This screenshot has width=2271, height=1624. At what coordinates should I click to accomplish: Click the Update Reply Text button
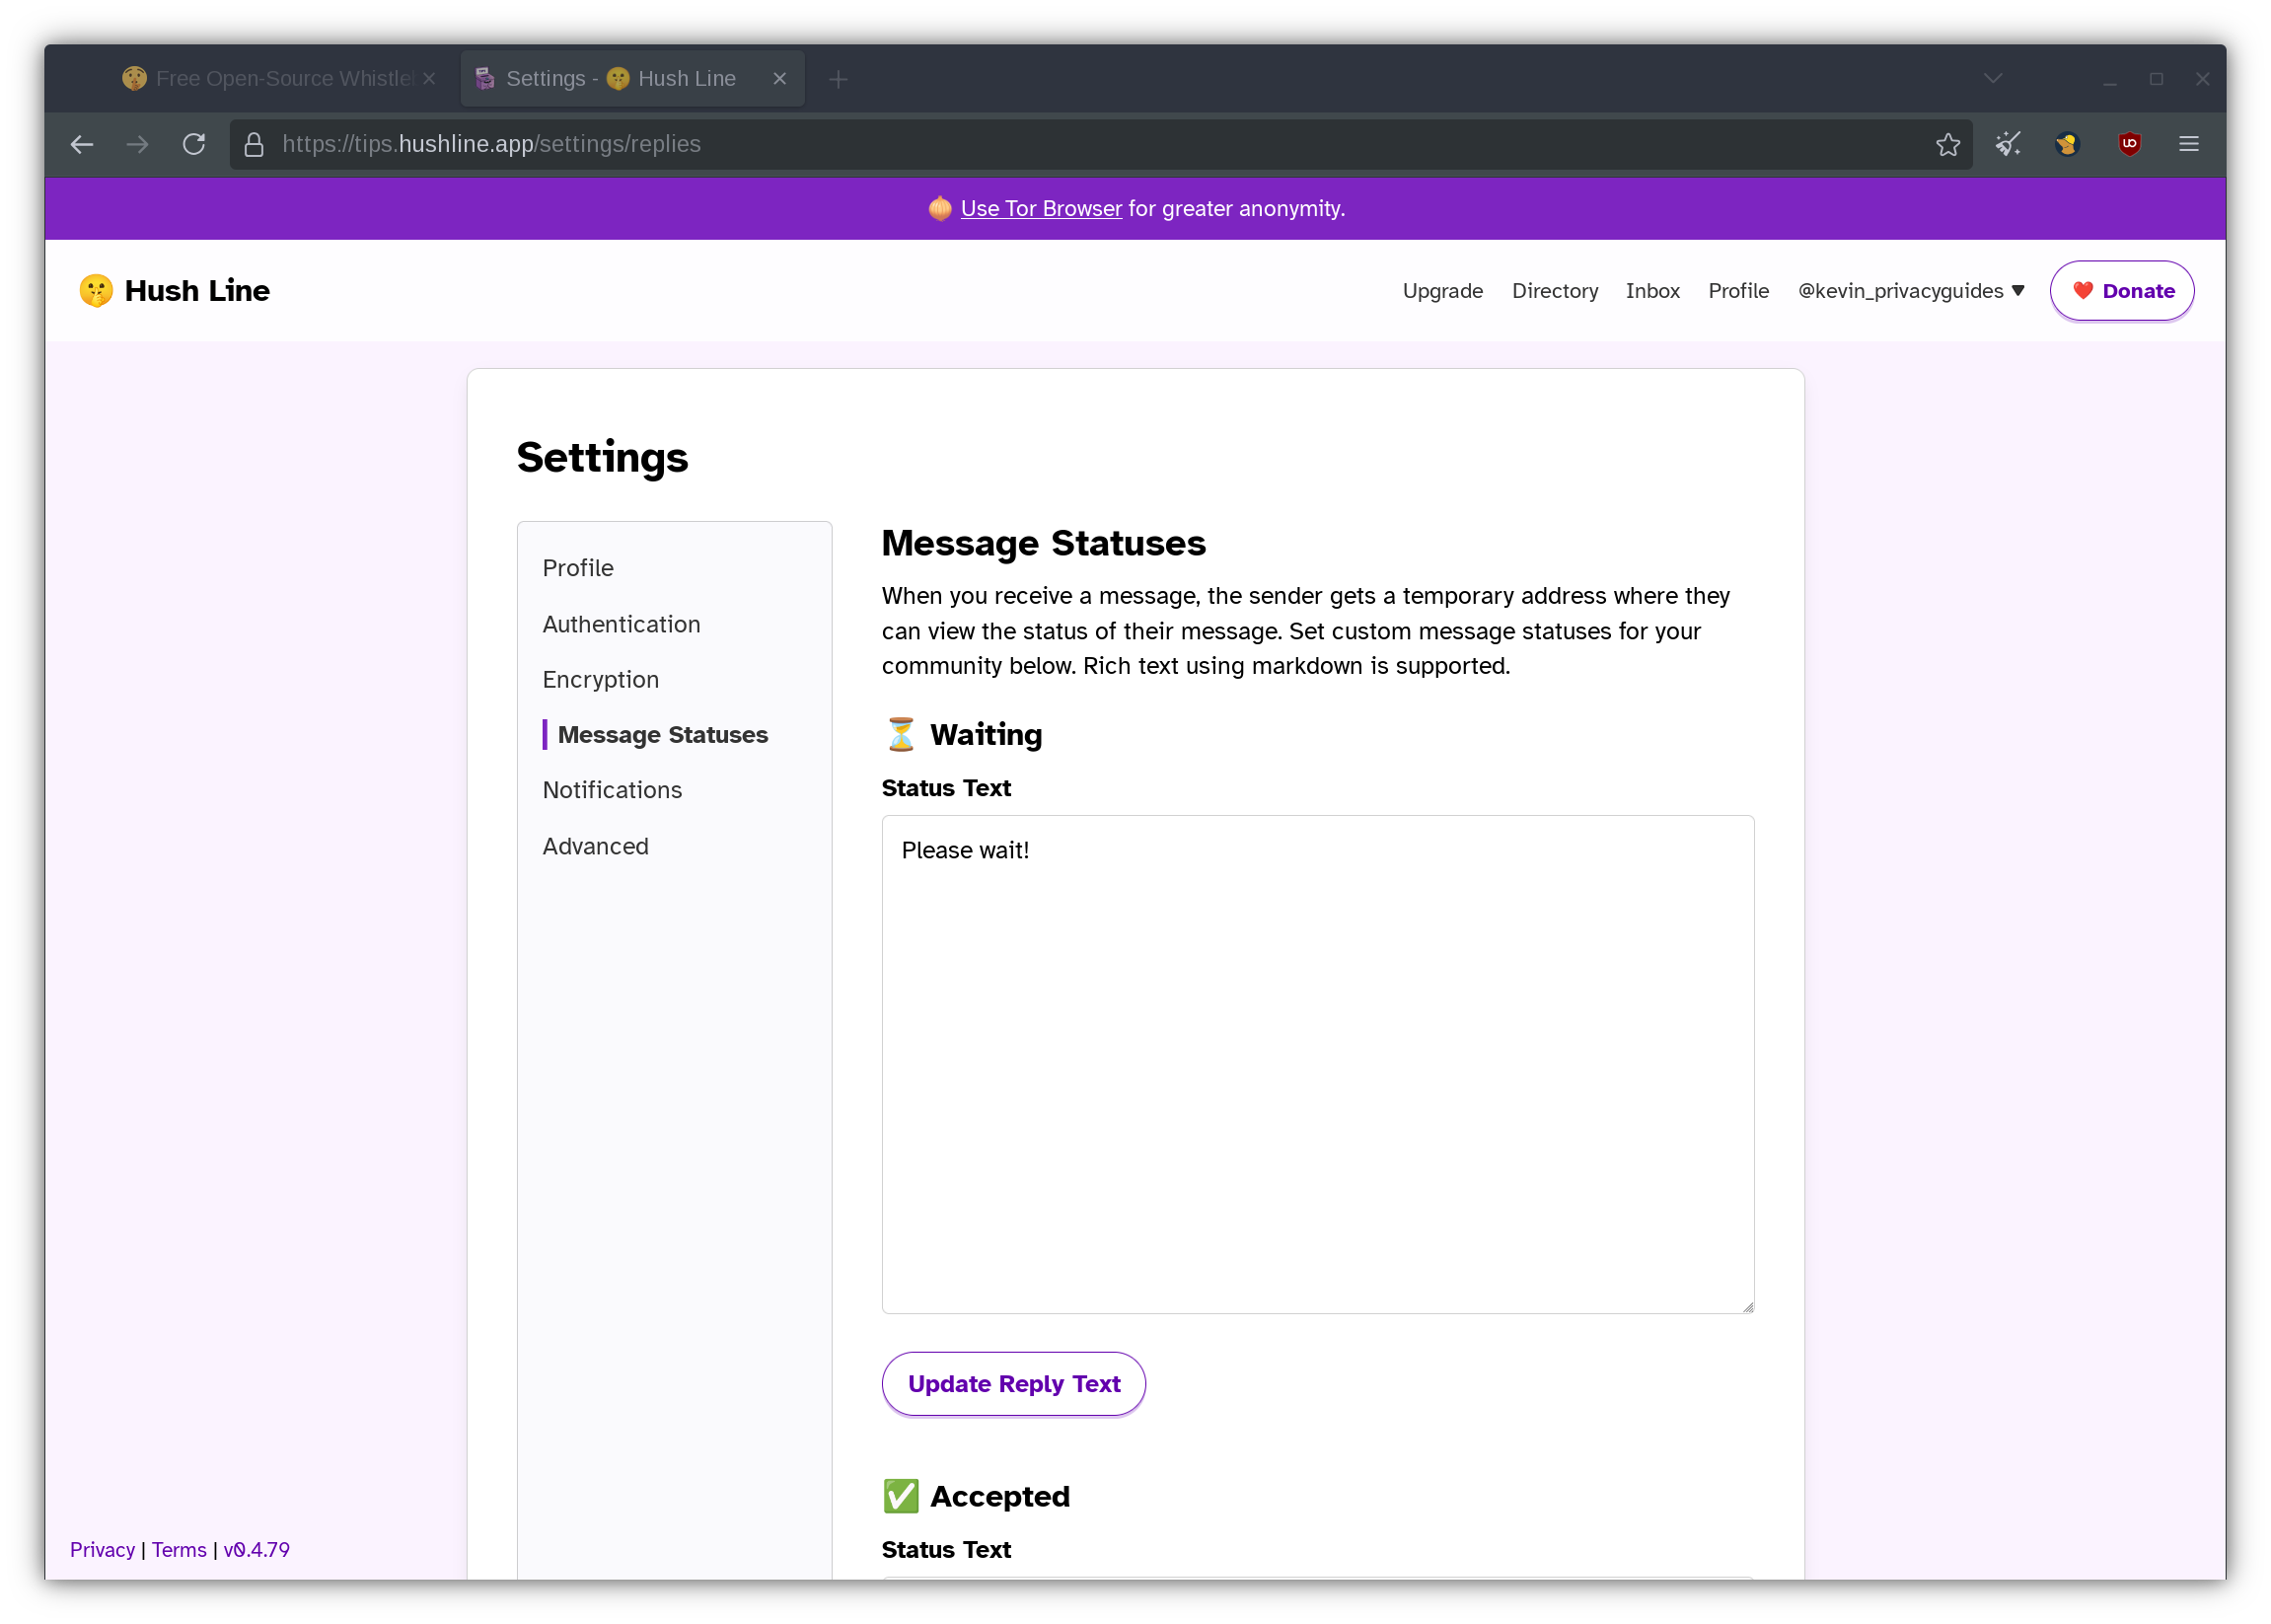1013,1383
